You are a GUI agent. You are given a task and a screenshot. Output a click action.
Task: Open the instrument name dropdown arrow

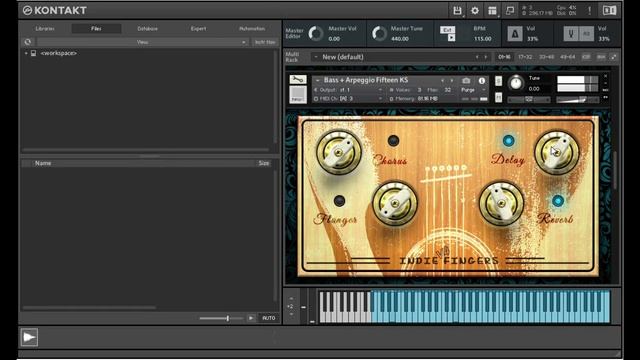[318, 80]
